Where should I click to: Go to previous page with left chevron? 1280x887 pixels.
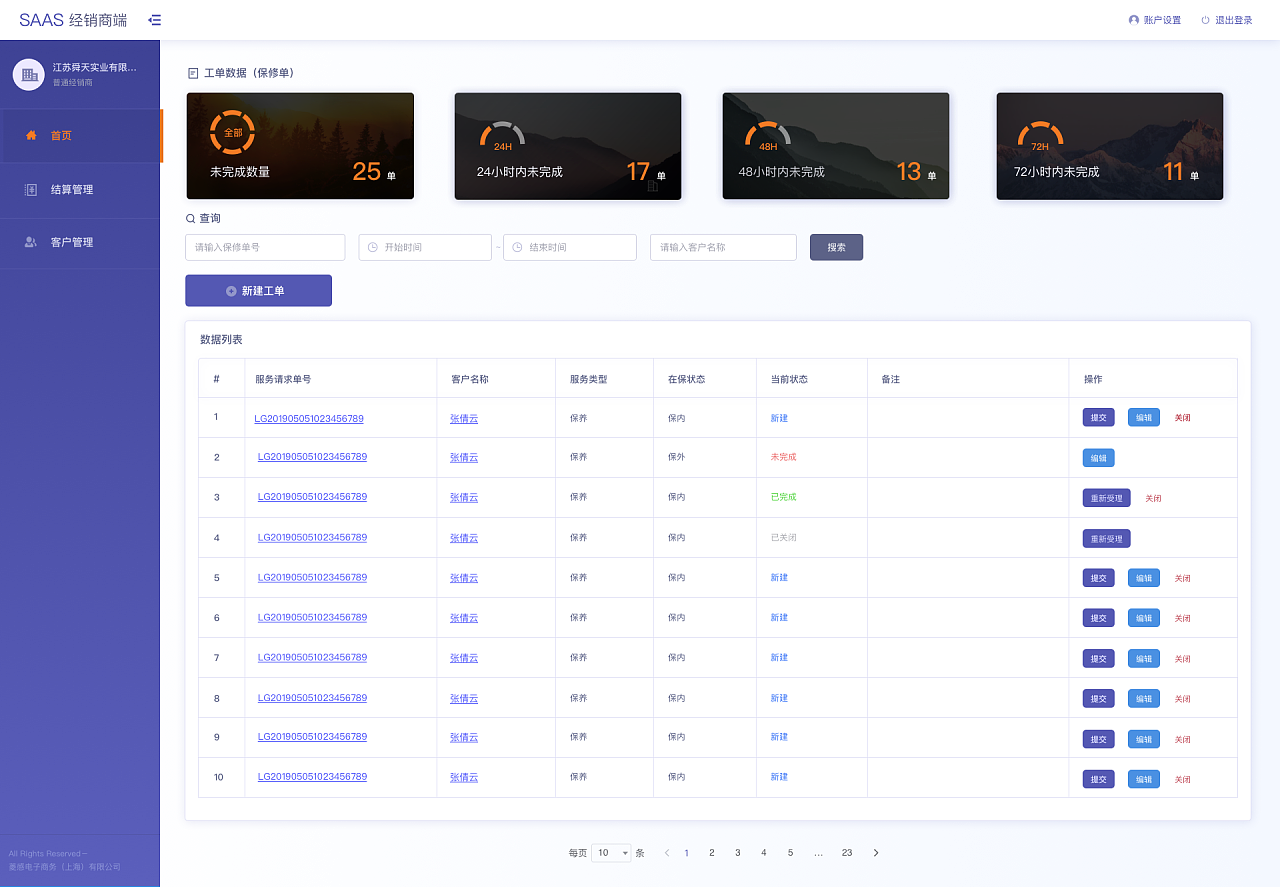tap(667, 853)
